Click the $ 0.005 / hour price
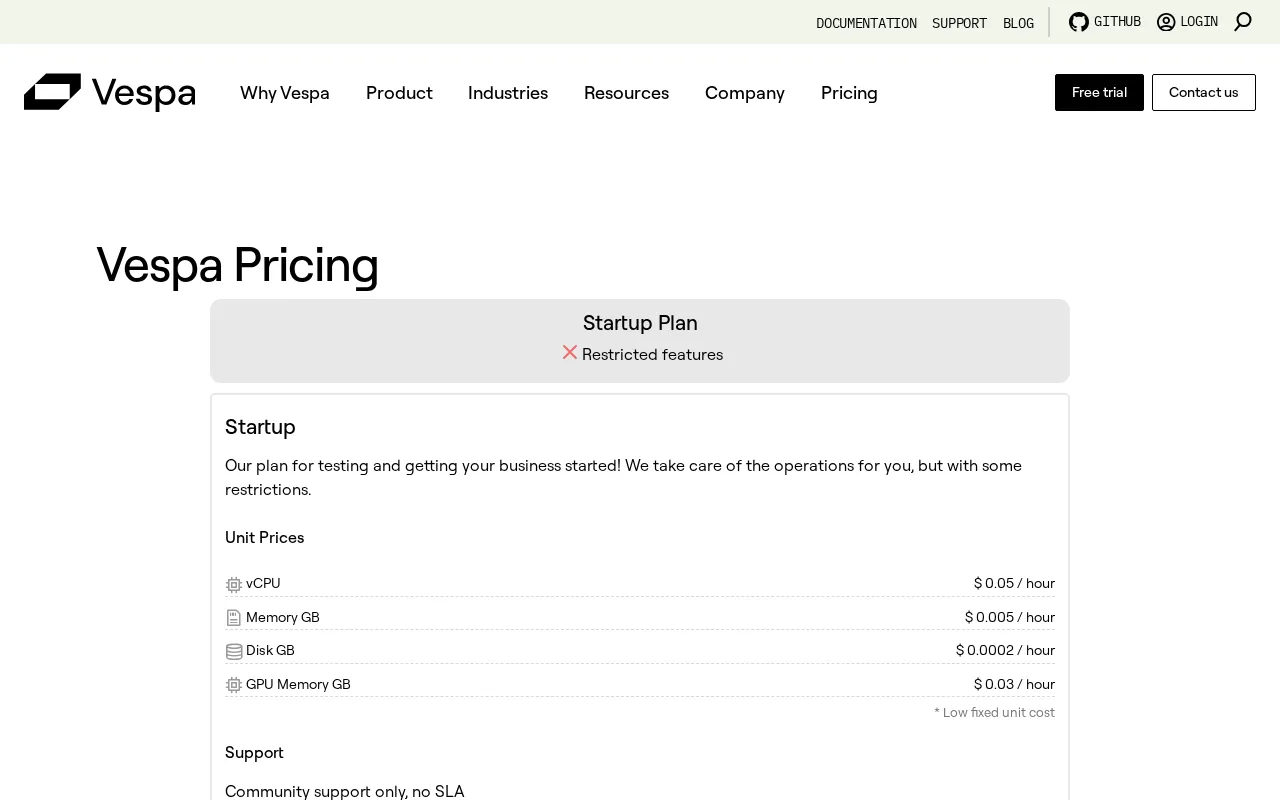 click(x=1010, y=617)
